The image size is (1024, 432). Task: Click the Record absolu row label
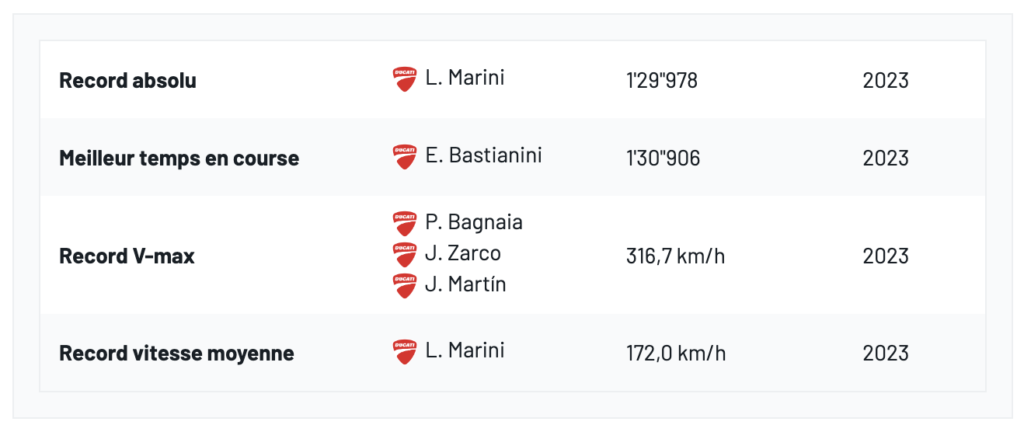tap(128, 81)
